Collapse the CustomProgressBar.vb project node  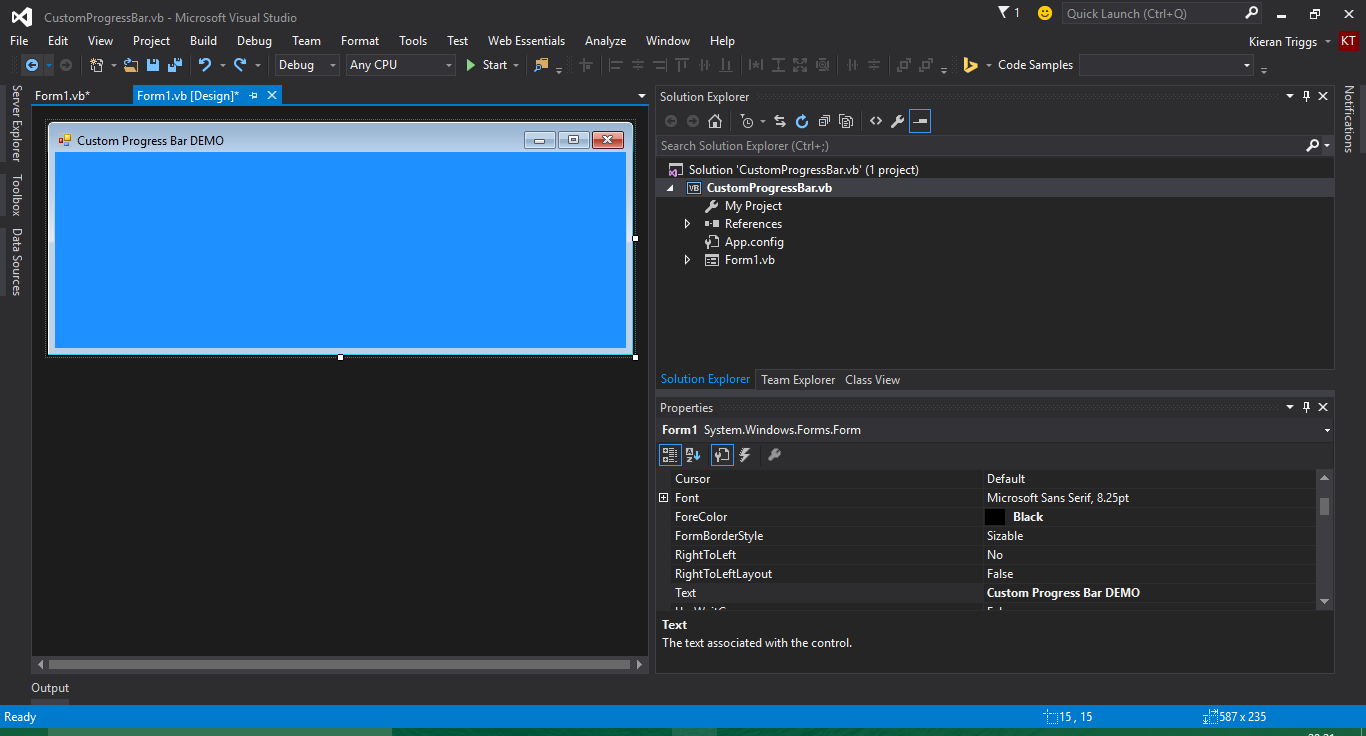(x=669, y=188)
